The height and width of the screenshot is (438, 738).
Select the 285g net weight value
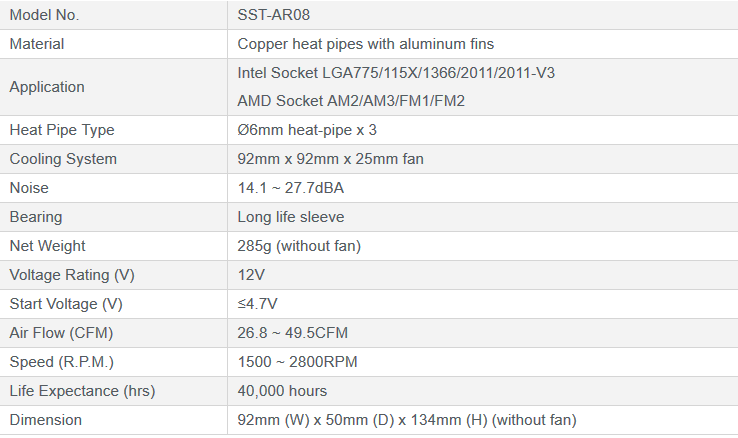[299, 246]
